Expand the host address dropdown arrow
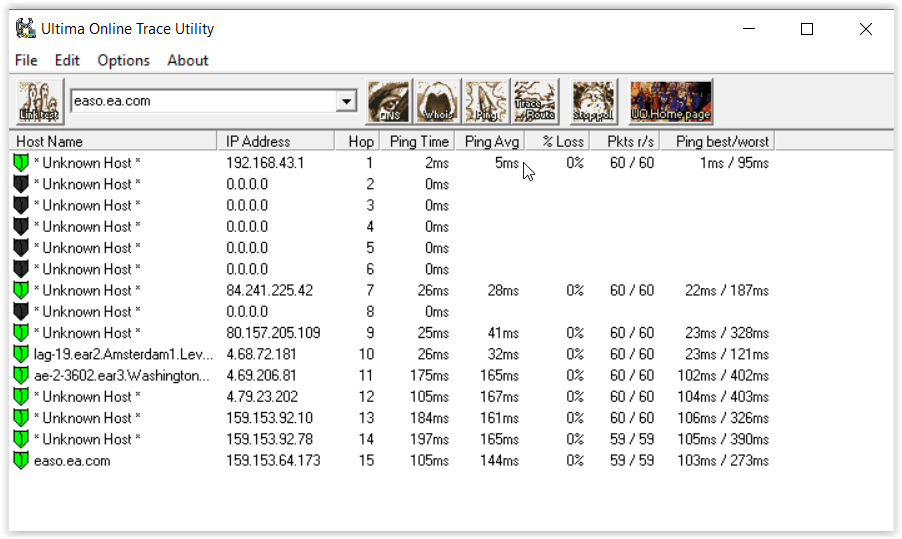This screenshot has width=902, height=539. [347, 101]
